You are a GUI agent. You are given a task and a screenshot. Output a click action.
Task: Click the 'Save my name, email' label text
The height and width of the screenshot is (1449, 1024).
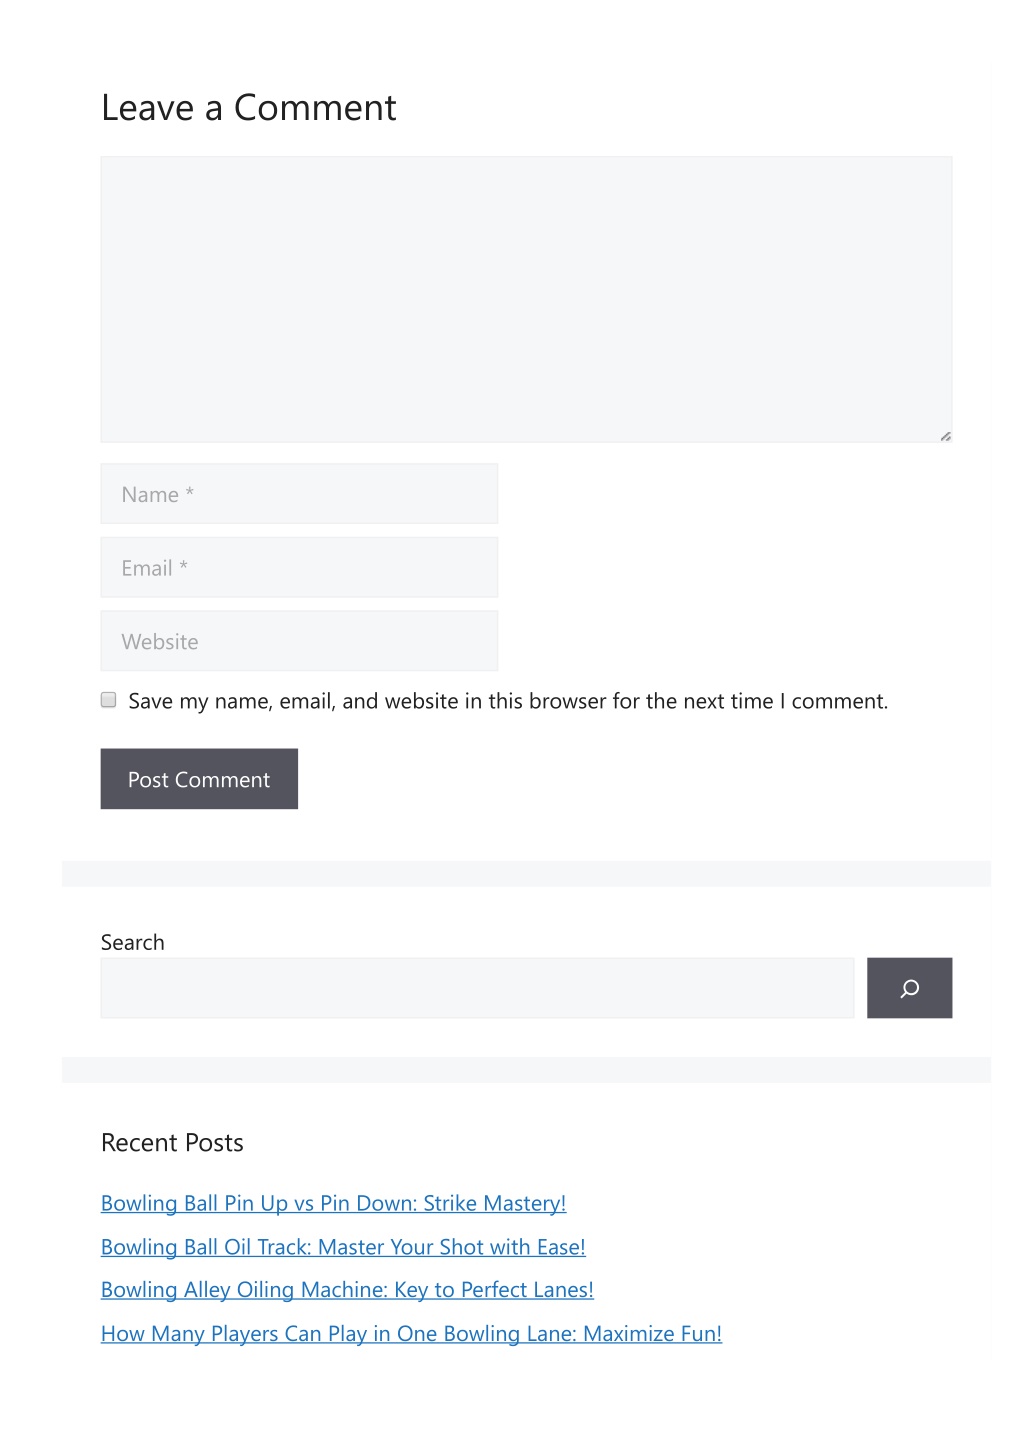point(508,701)
